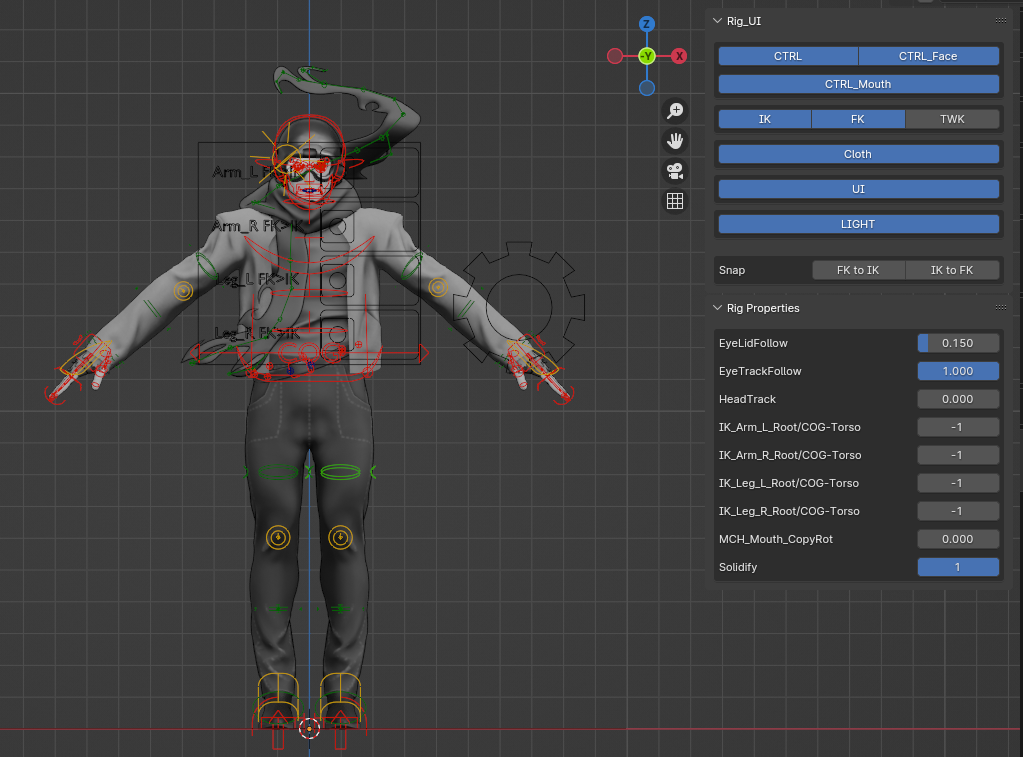
Task: Toggle the CTRL_Mouth layer button
Action: 859,84
